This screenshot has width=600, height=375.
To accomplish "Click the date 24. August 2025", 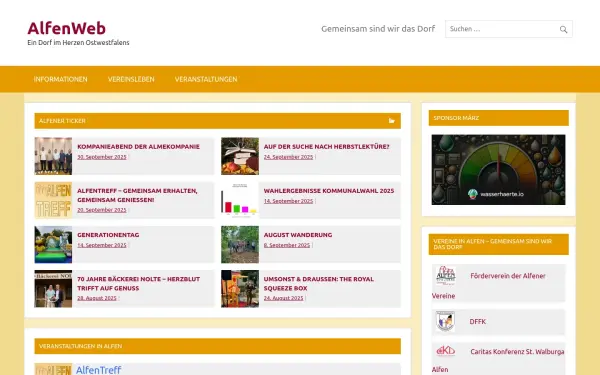I will pyautogui.click(x=284, y=298).
